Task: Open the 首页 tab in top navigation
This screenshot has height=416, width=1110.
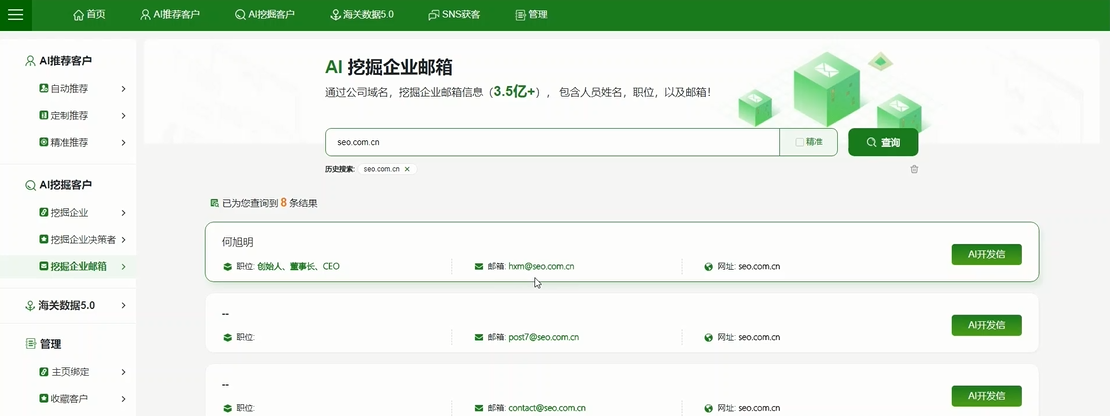Action: [89, 15]
